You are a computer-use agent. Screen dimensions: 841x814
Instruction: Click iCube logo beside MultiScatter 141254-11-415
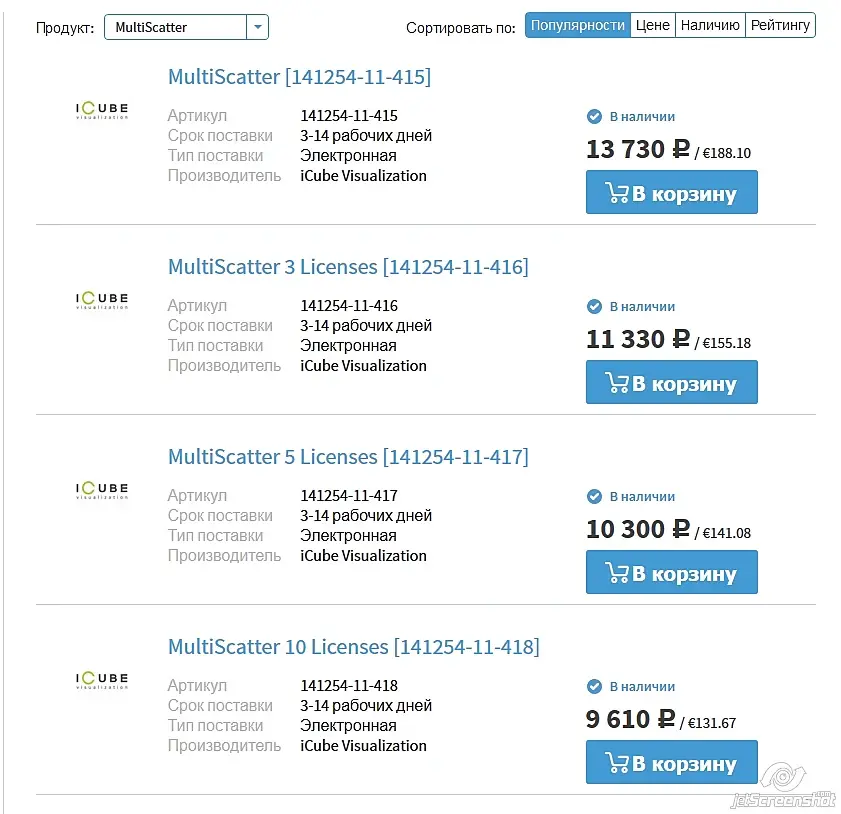coord(102,110)
